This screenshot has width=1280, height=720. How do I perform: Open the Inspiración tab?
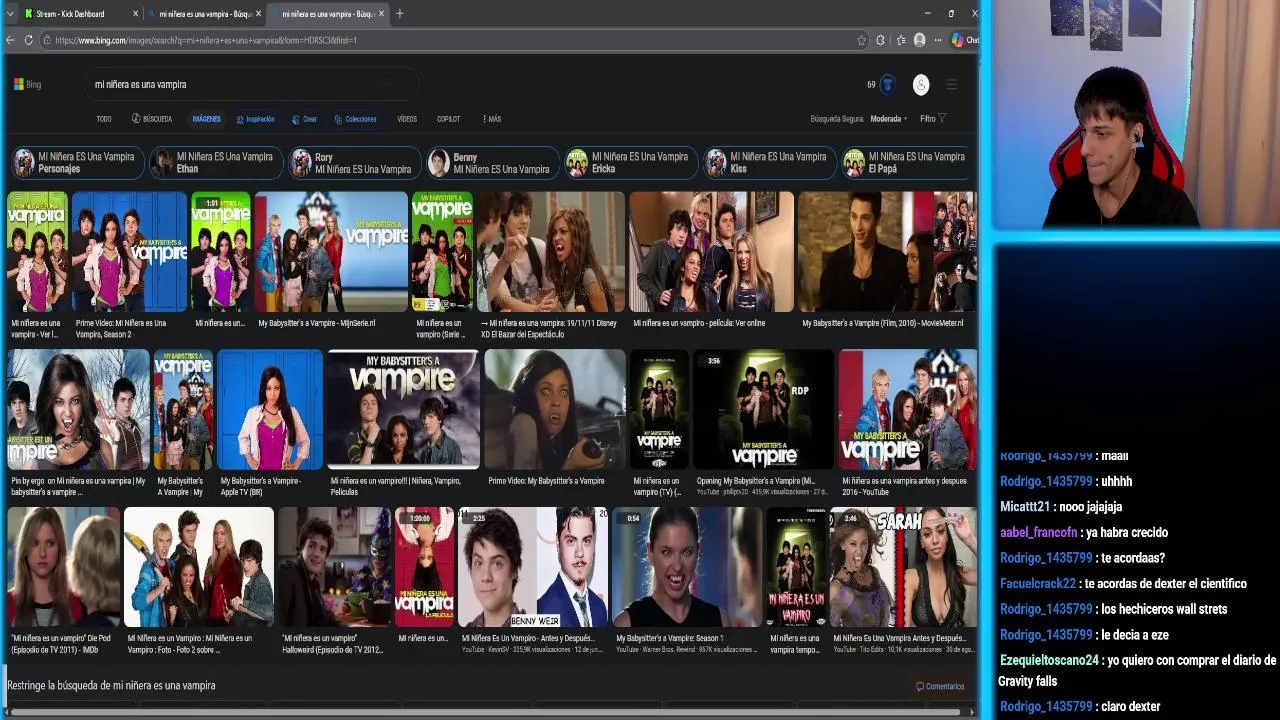[255, 119]
